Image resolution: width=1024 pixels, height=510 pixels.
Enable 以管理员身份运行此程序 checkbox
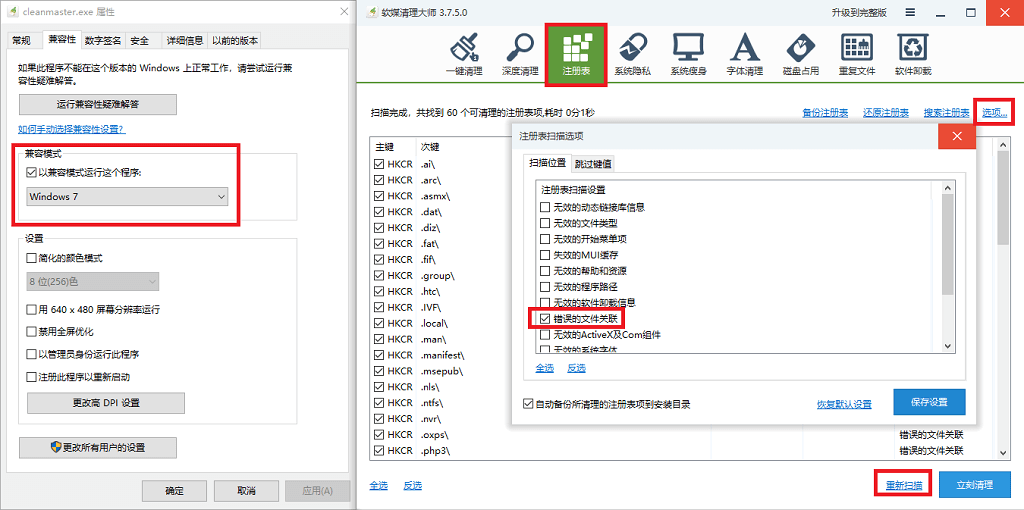(x=31, y=354)
